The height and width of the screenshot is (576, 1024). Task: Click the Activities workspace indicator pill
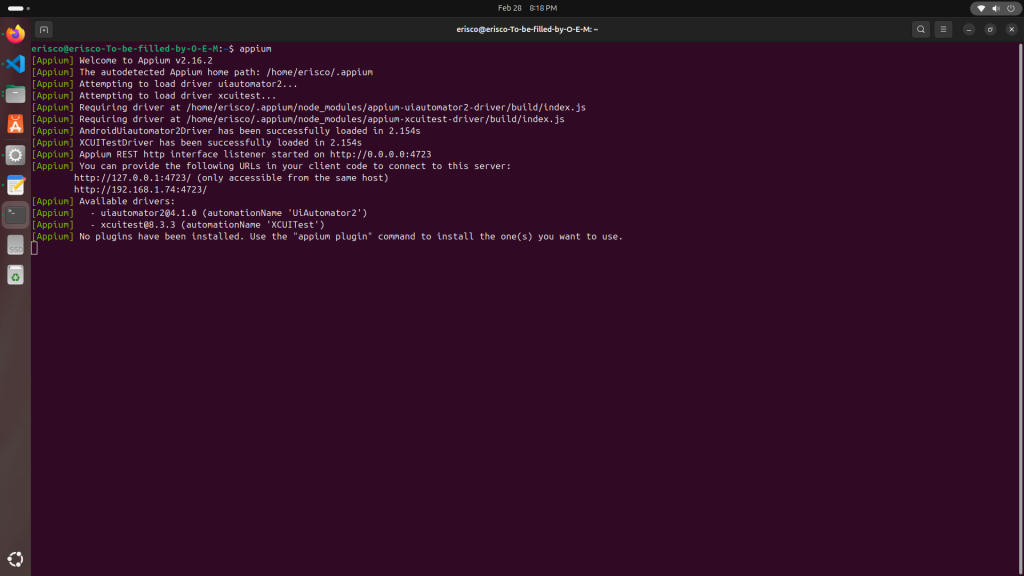(16, 8)
